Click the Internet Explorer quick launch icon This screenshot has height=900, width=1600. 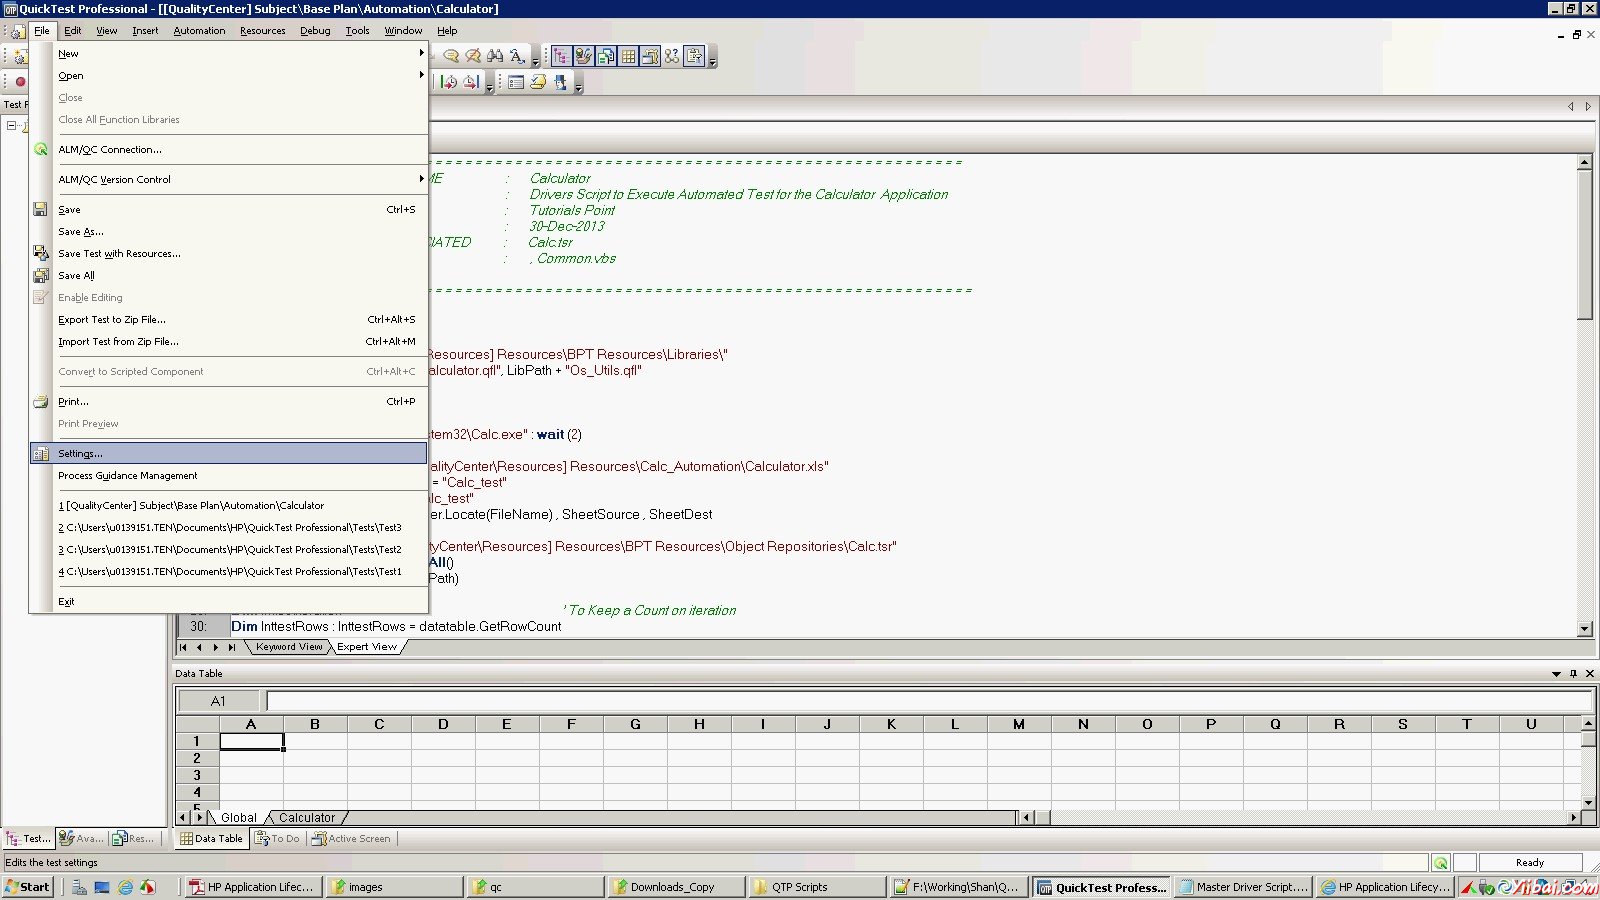pyautogui.click(x=125, y=887)
